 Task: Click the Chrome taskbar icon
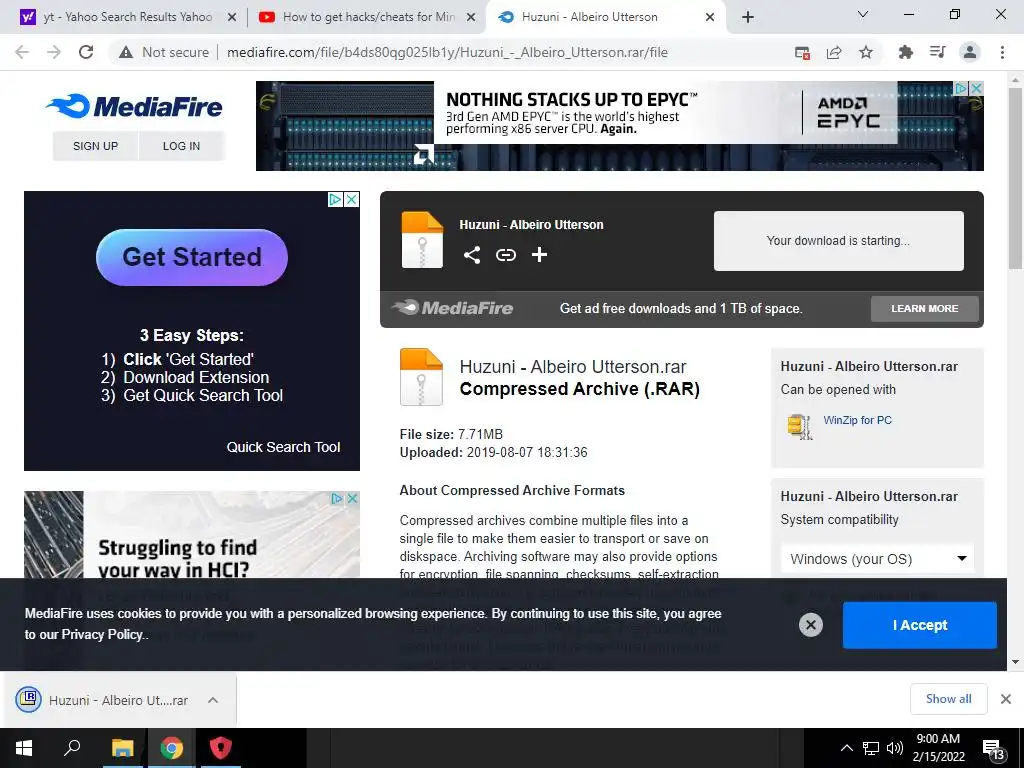pos(171,748)
